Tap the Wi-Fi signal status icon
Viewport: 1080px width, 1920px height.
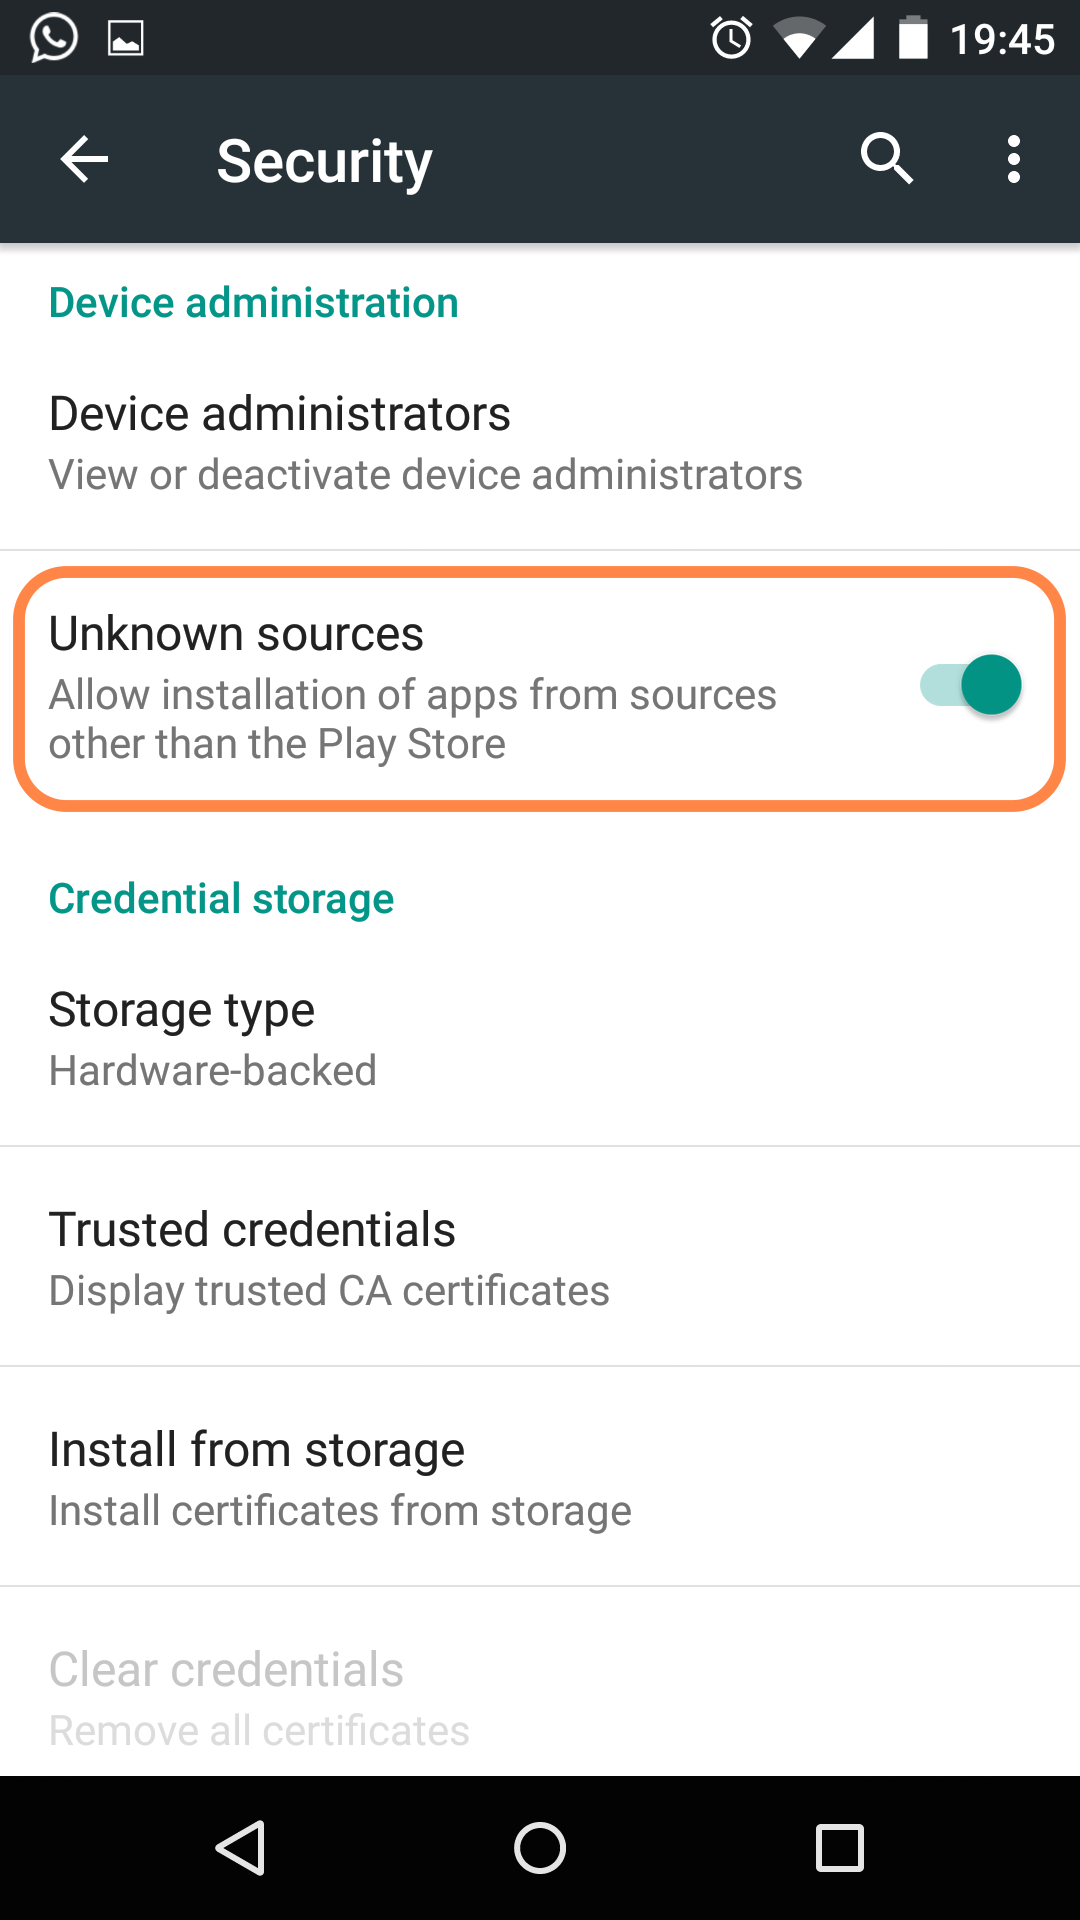798,39
